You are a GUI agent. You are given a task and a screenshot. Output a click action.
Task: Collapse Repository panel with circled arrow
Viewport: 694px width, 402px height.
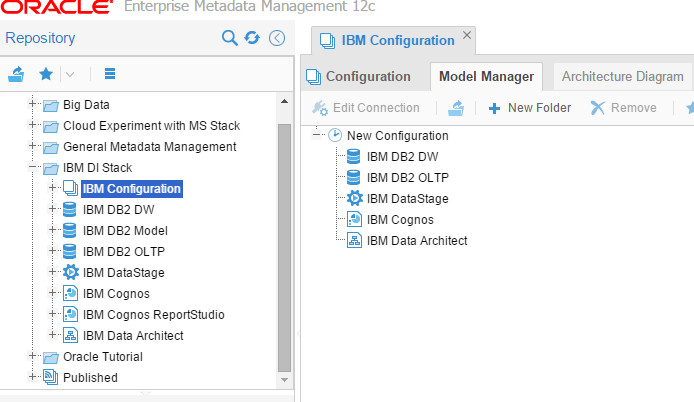pos(277,38)
